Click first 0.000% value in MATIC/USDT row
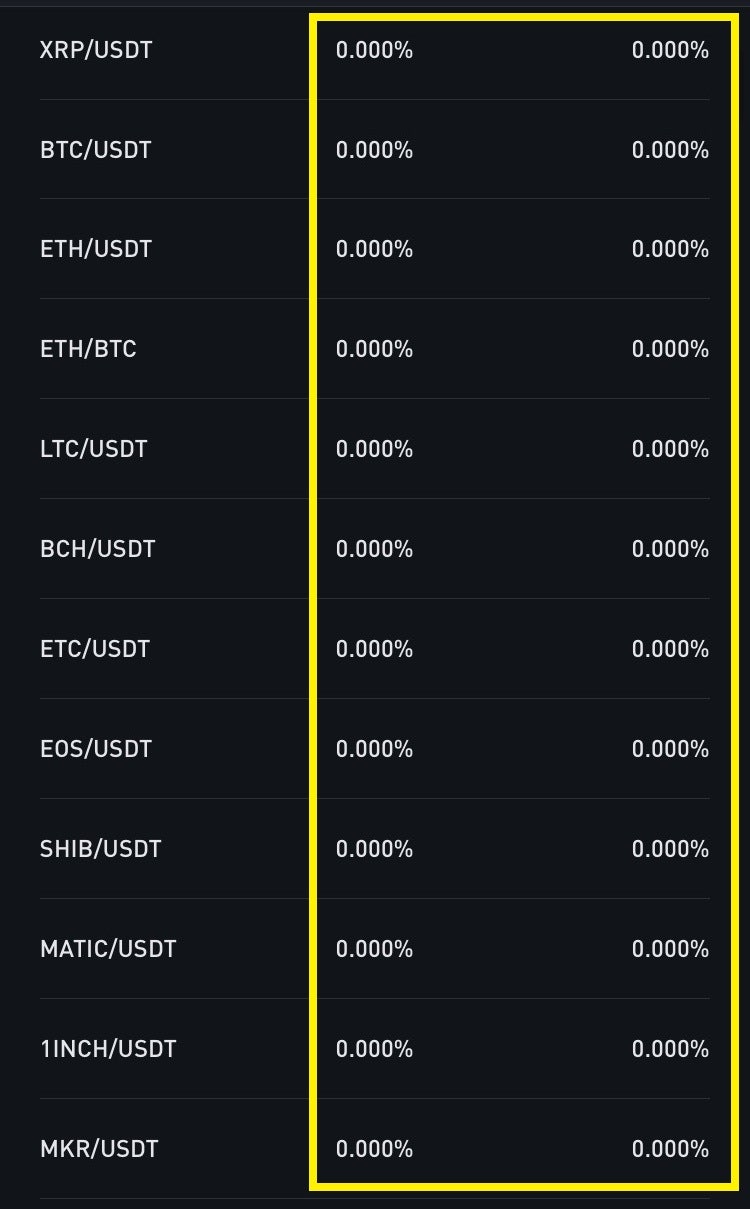The image size is (750, 1209). coord(374,949)
